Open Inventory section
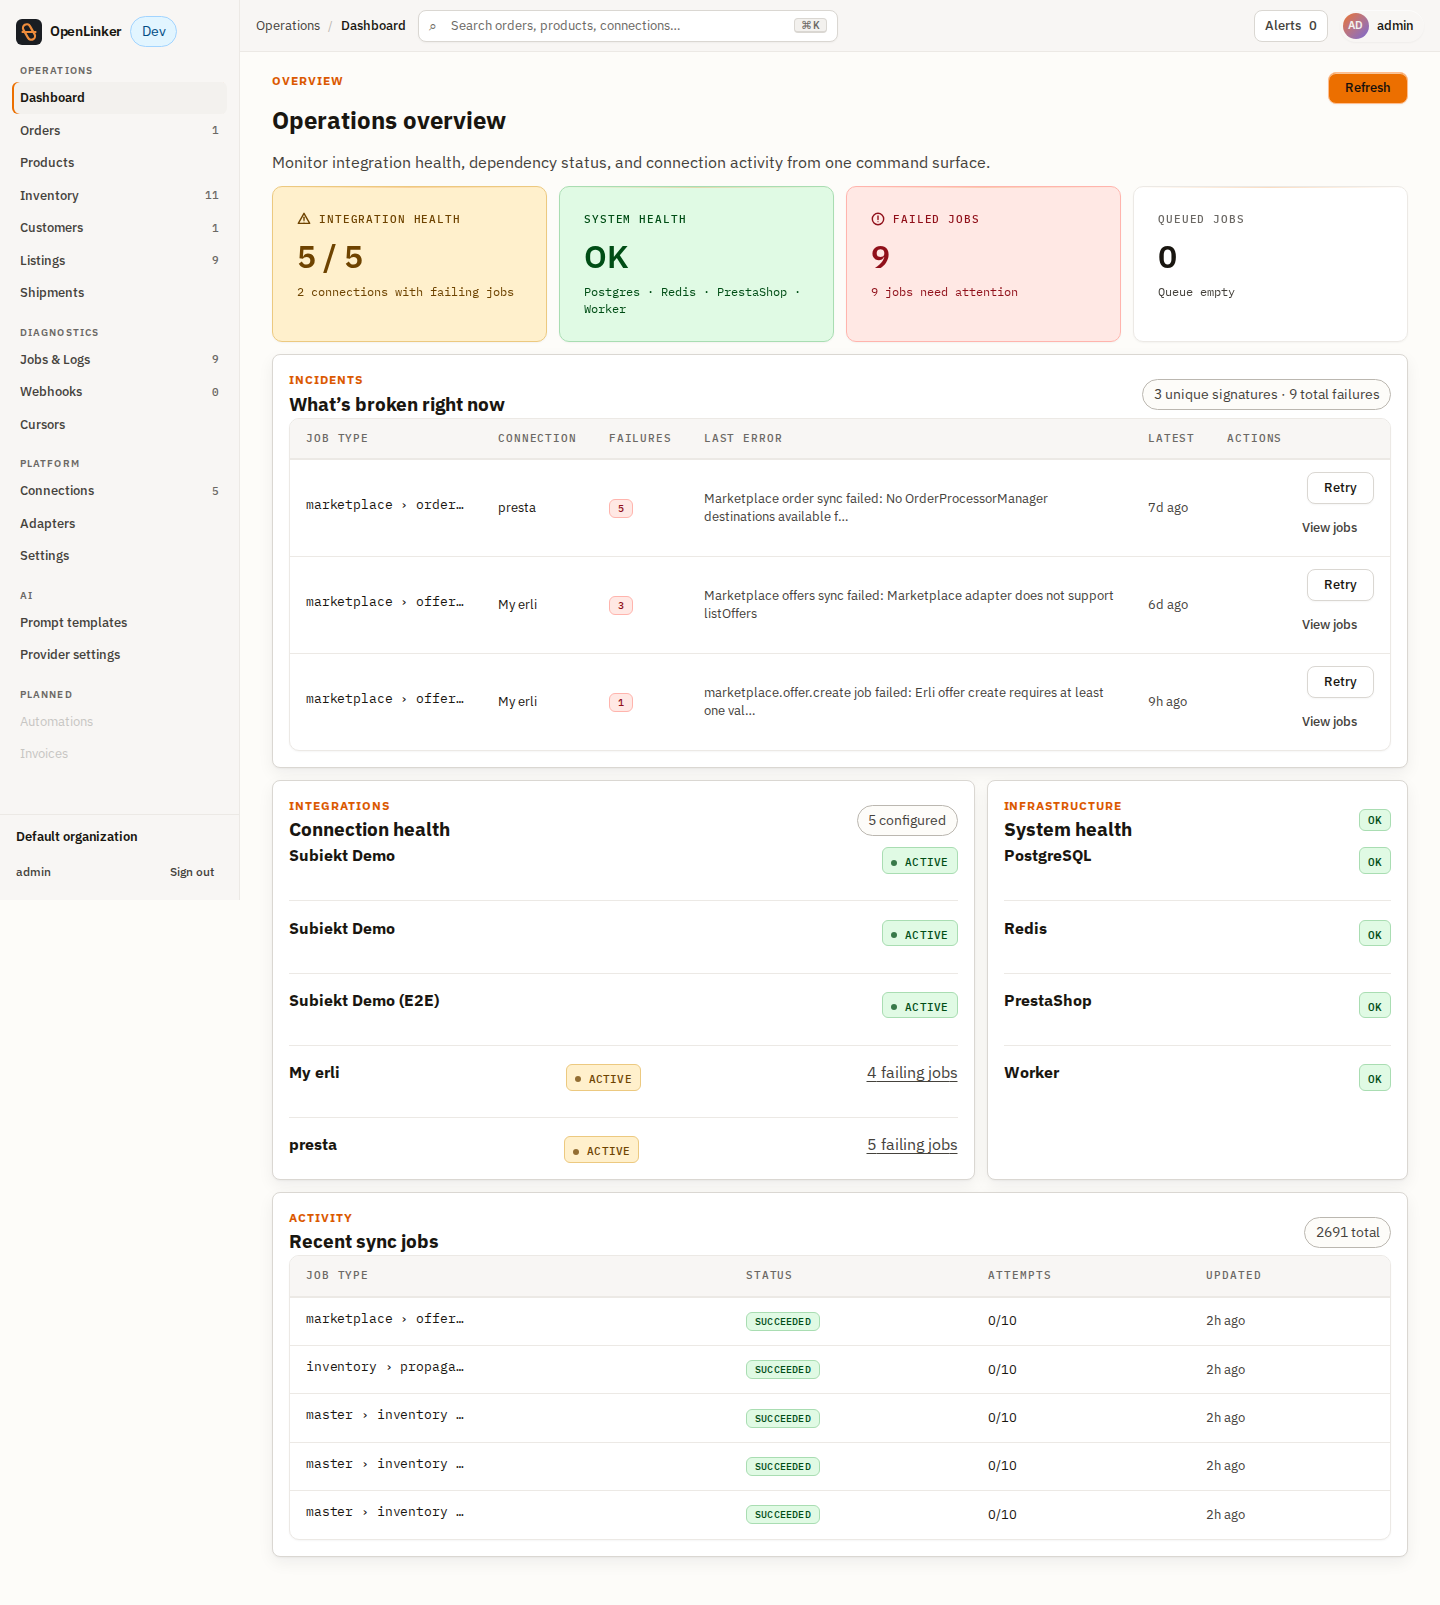1440x1605 pixels. [120, 195]
